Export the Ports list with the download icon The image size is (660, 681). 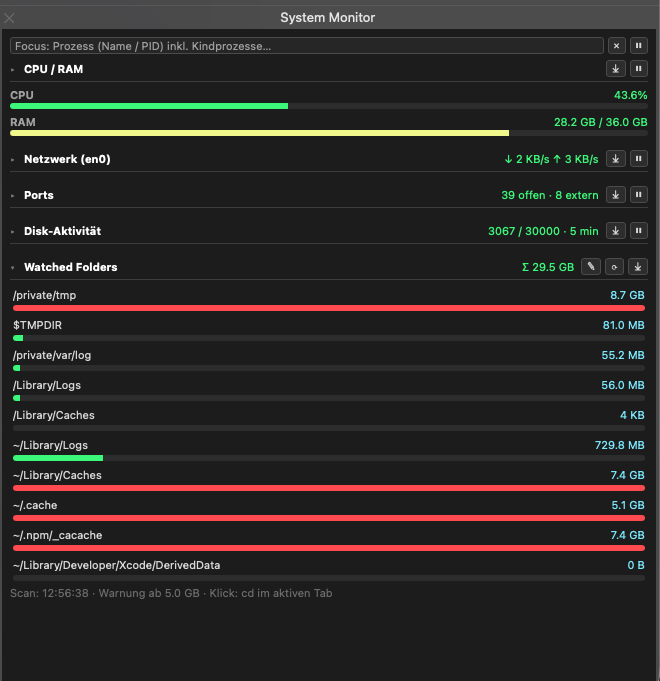[x=616, y=195]
